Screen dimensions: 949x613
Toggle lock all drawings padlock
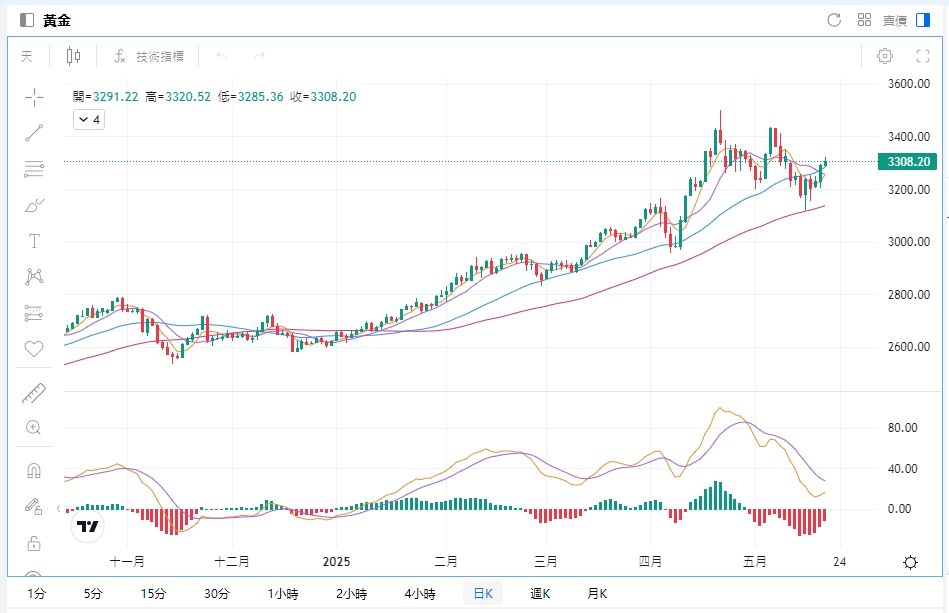pos(34,543)
